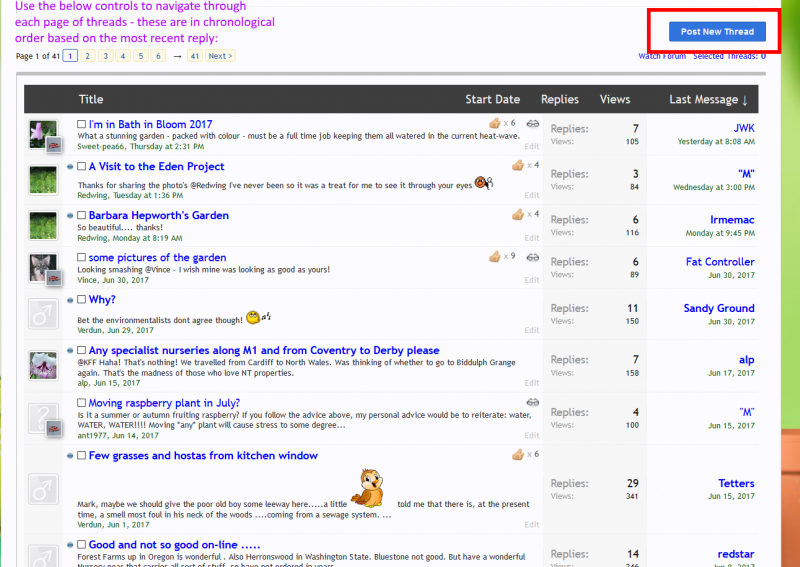Image resolution: width=800 pixels, height=567 pixels.
Task: Go to page 3 of threads
Action: [x=105, y=56]
